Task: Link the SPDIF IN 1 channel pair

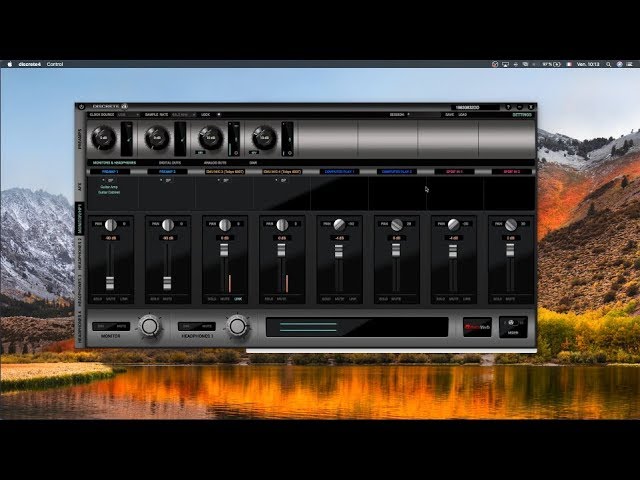Action: [467, 299]
